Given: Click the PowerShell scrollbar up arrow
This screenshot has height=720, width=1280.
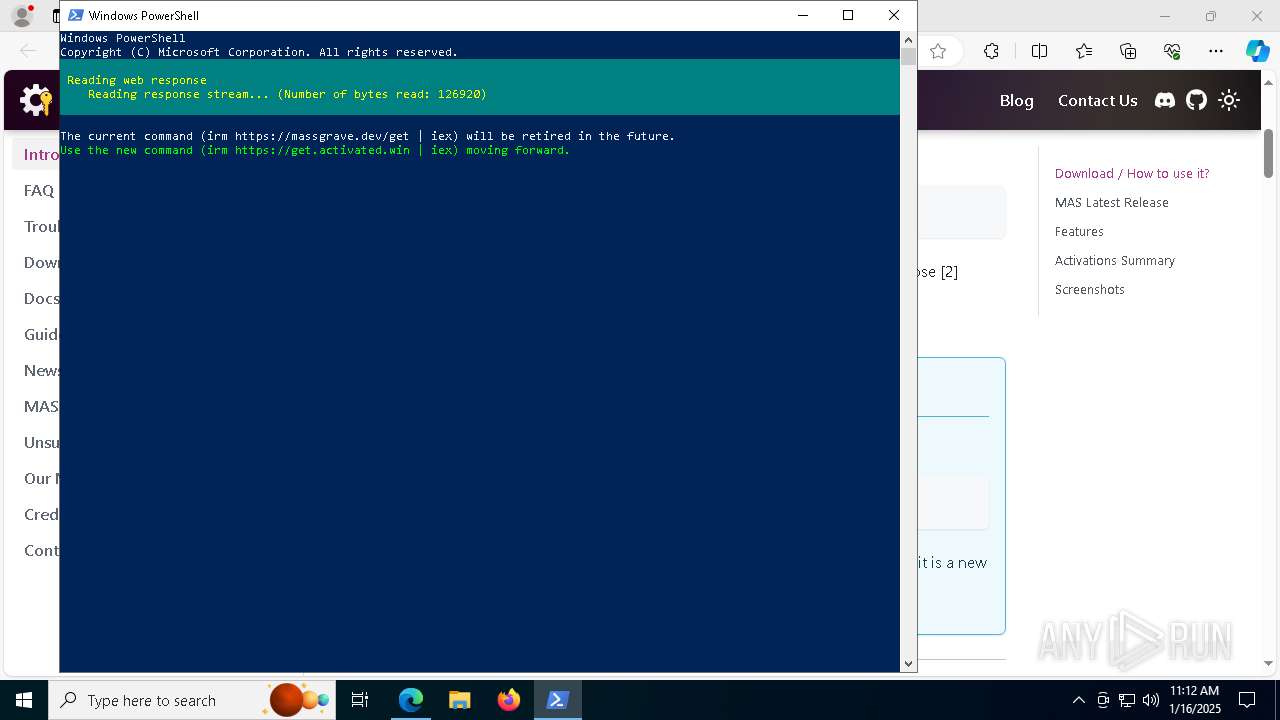Looking at the screenshot, I should pyautogui.click(x=908, y=39).
